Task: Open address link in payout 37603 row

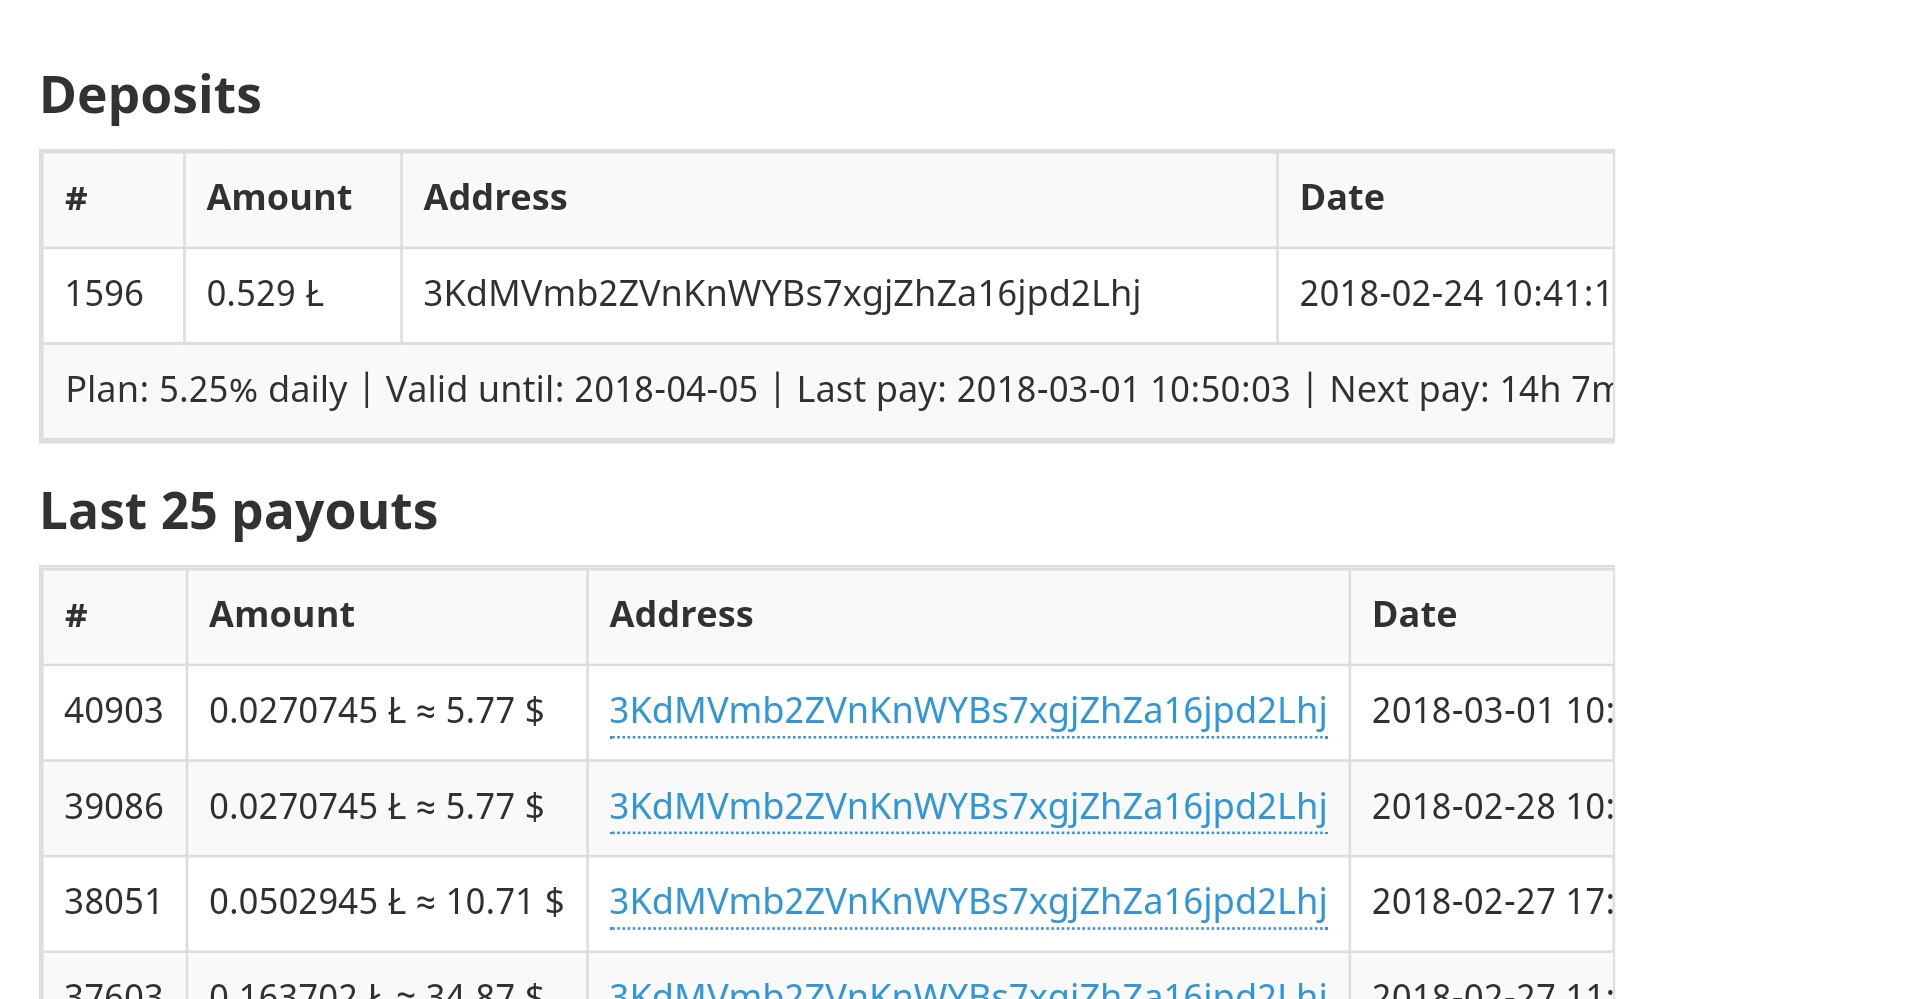Action: pos(968,988)
